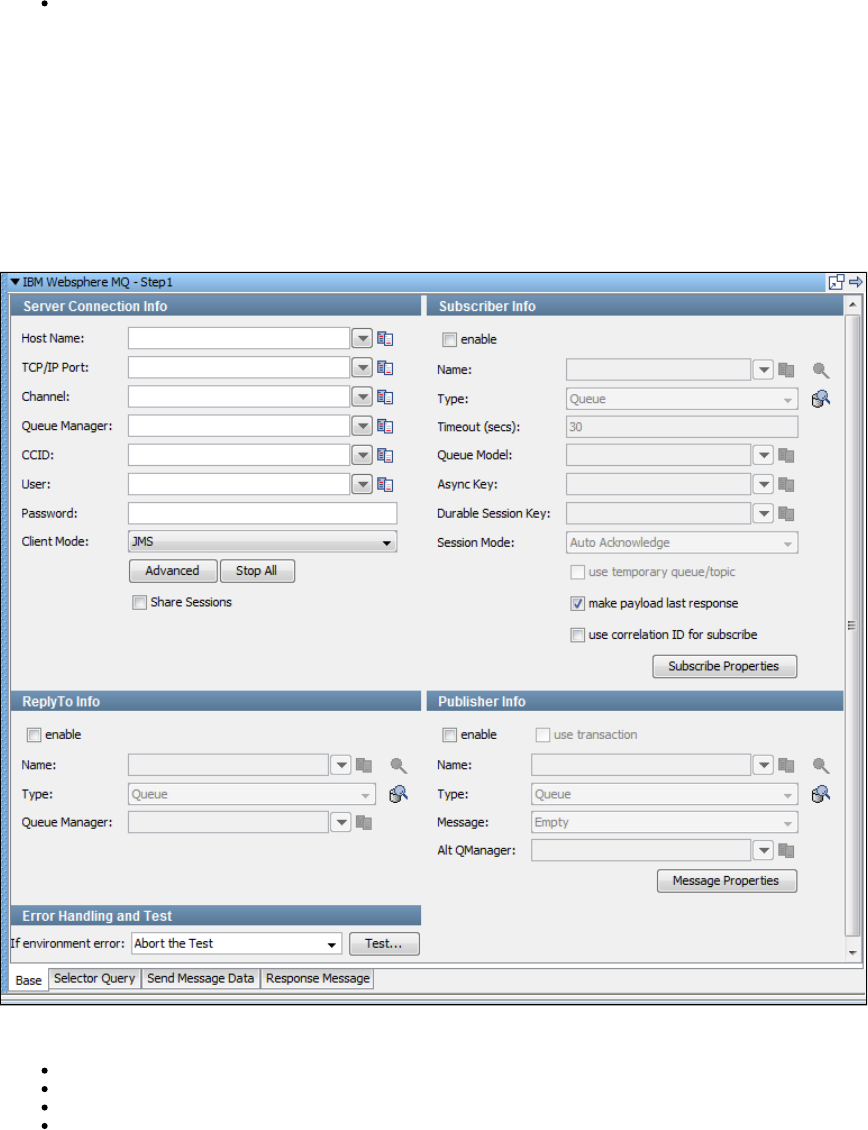Click property icon beside Channel field
868x1130 pixels.
(x=385, y=397)
